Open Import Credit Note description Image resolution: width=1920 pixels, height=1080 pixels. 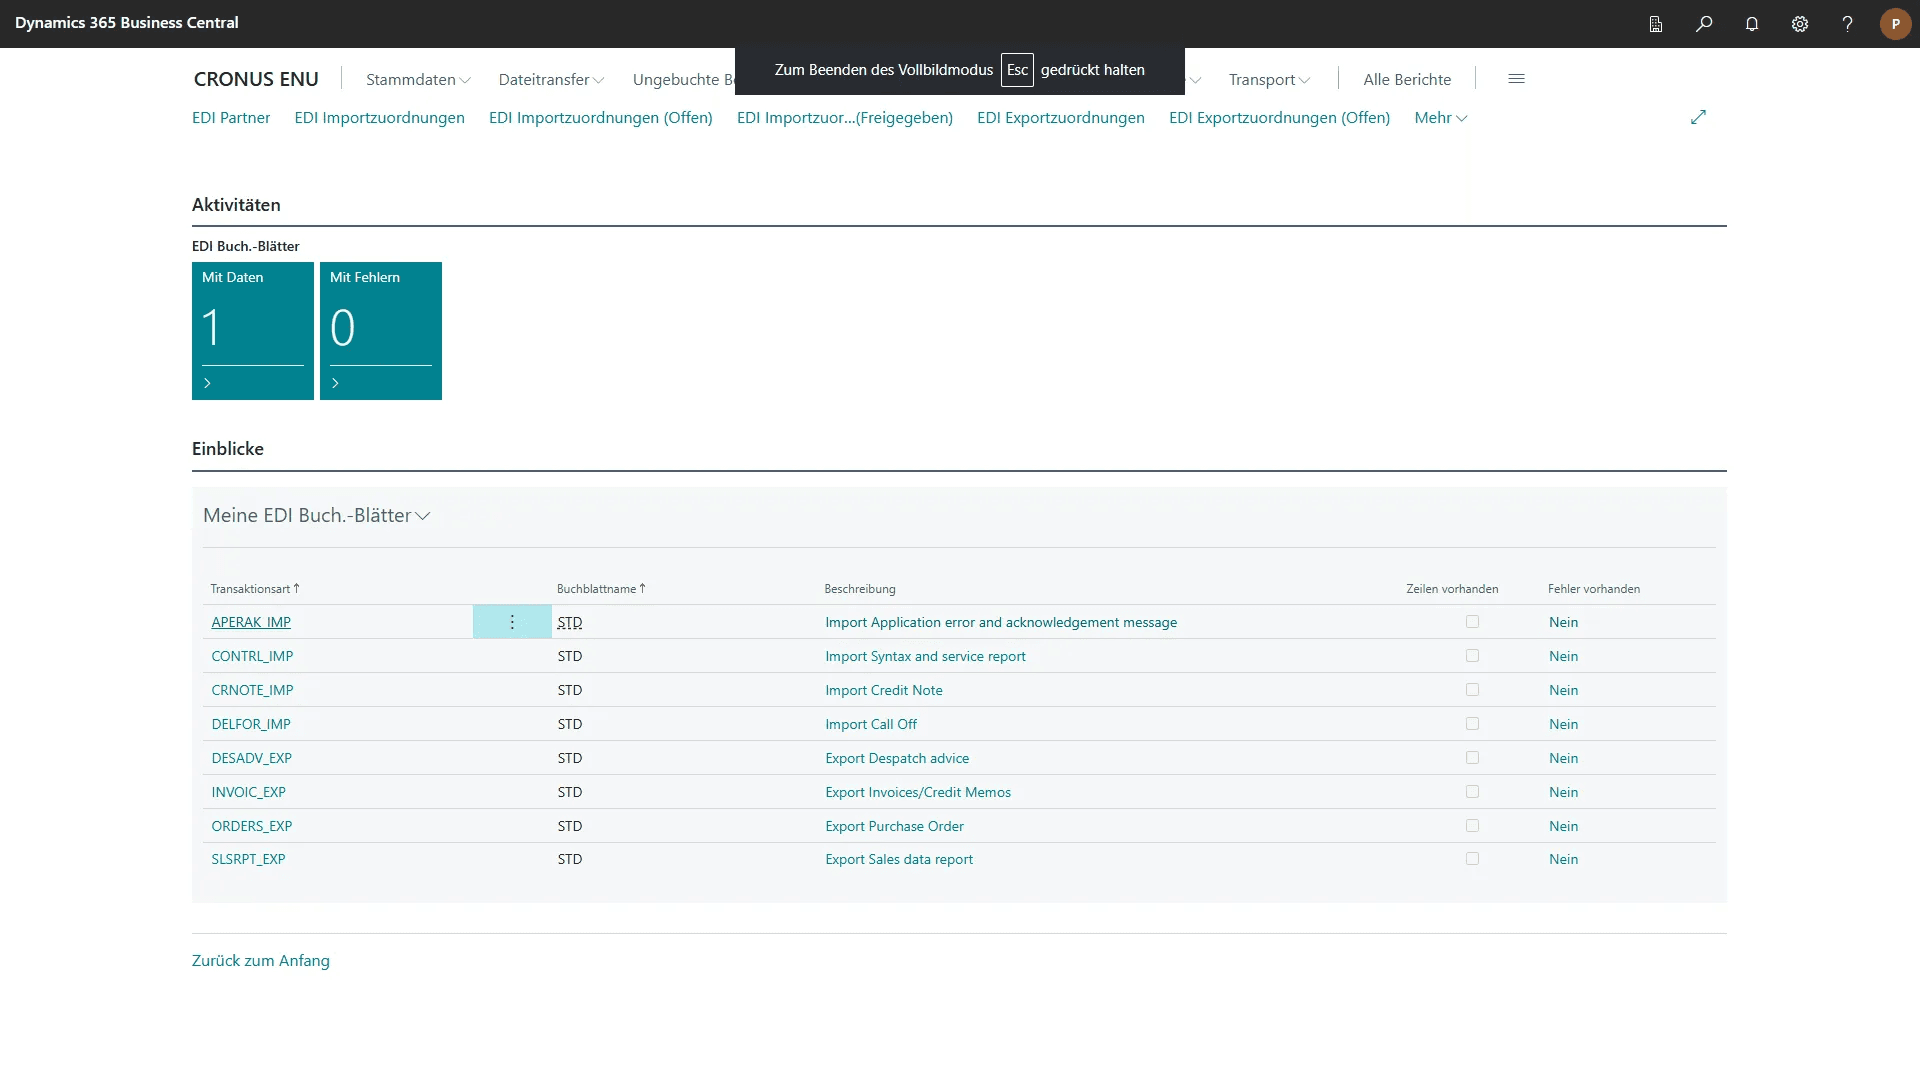coord(883,690)
